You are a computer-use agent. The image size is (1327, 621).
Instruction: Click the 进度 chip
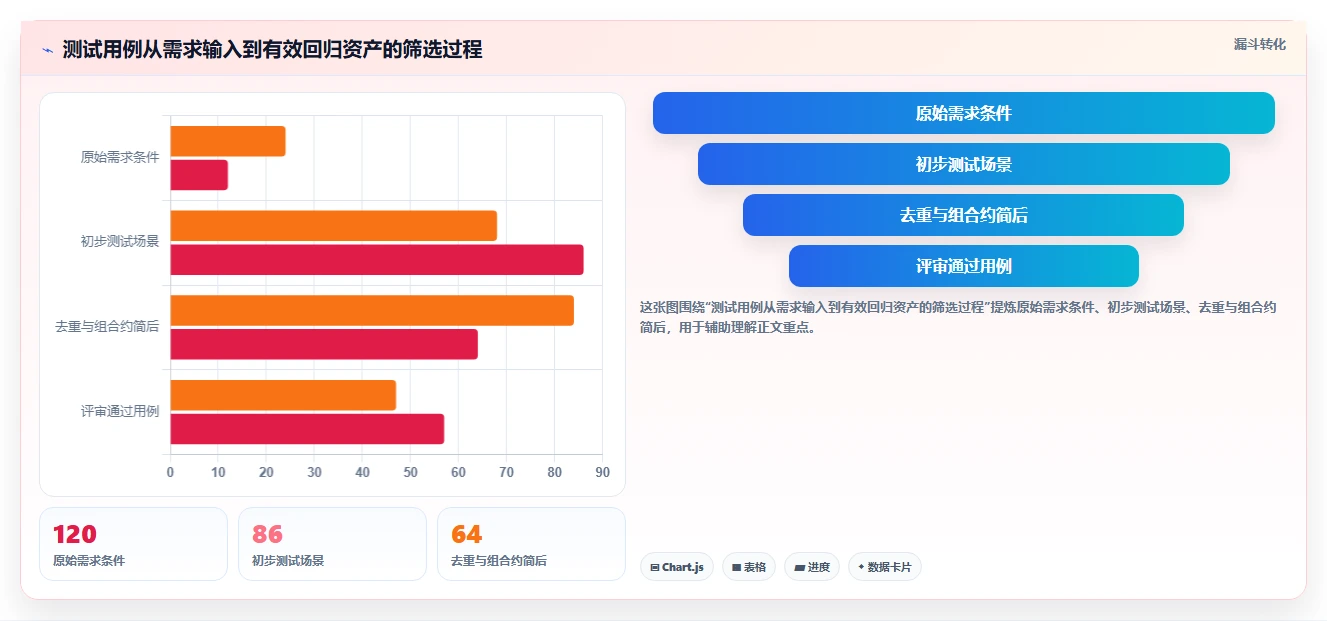point(812,567)
